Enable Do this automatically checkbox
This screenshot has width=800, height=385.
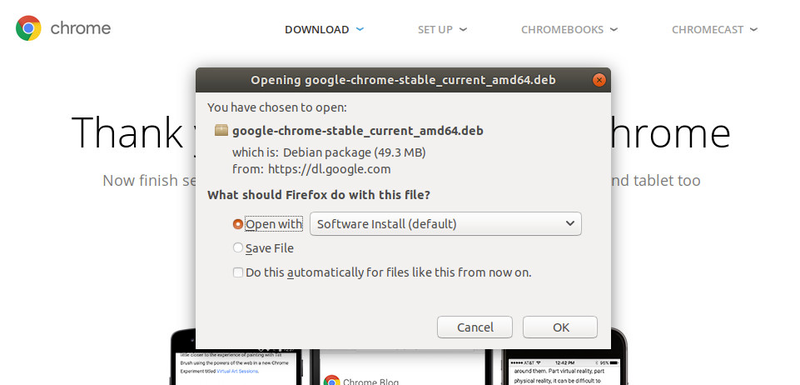click(238, 272)
